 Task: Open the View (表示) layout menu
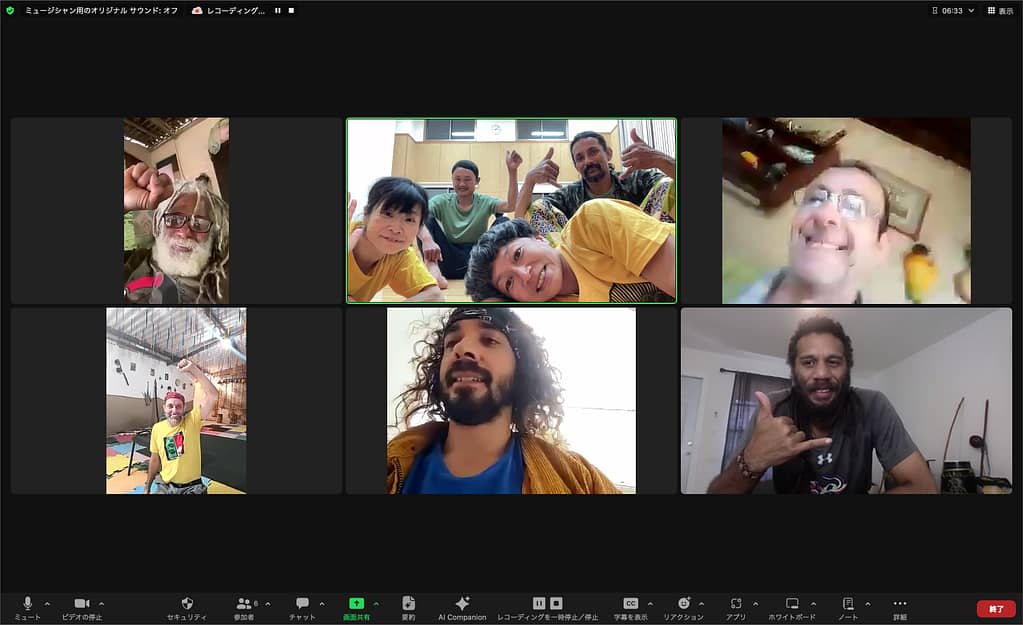click(x=1000, y=10)
